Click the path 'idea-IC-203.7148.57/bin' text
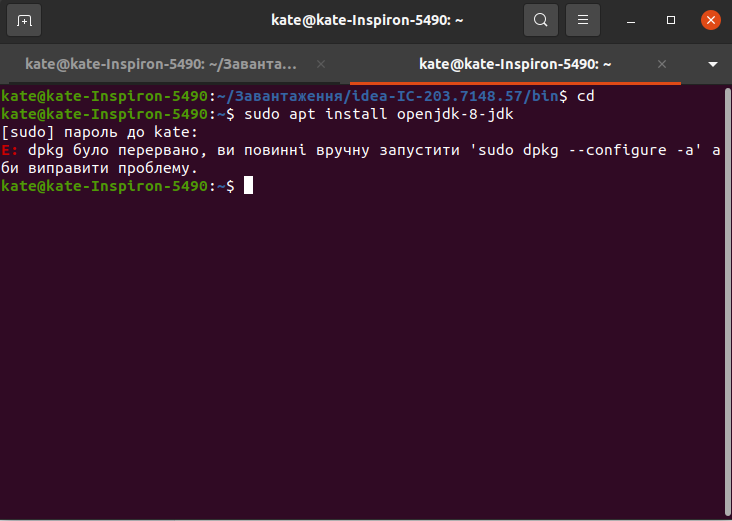The width and height of the screenshot is (732, 521). pyautogui.click(x=456, y=96)
